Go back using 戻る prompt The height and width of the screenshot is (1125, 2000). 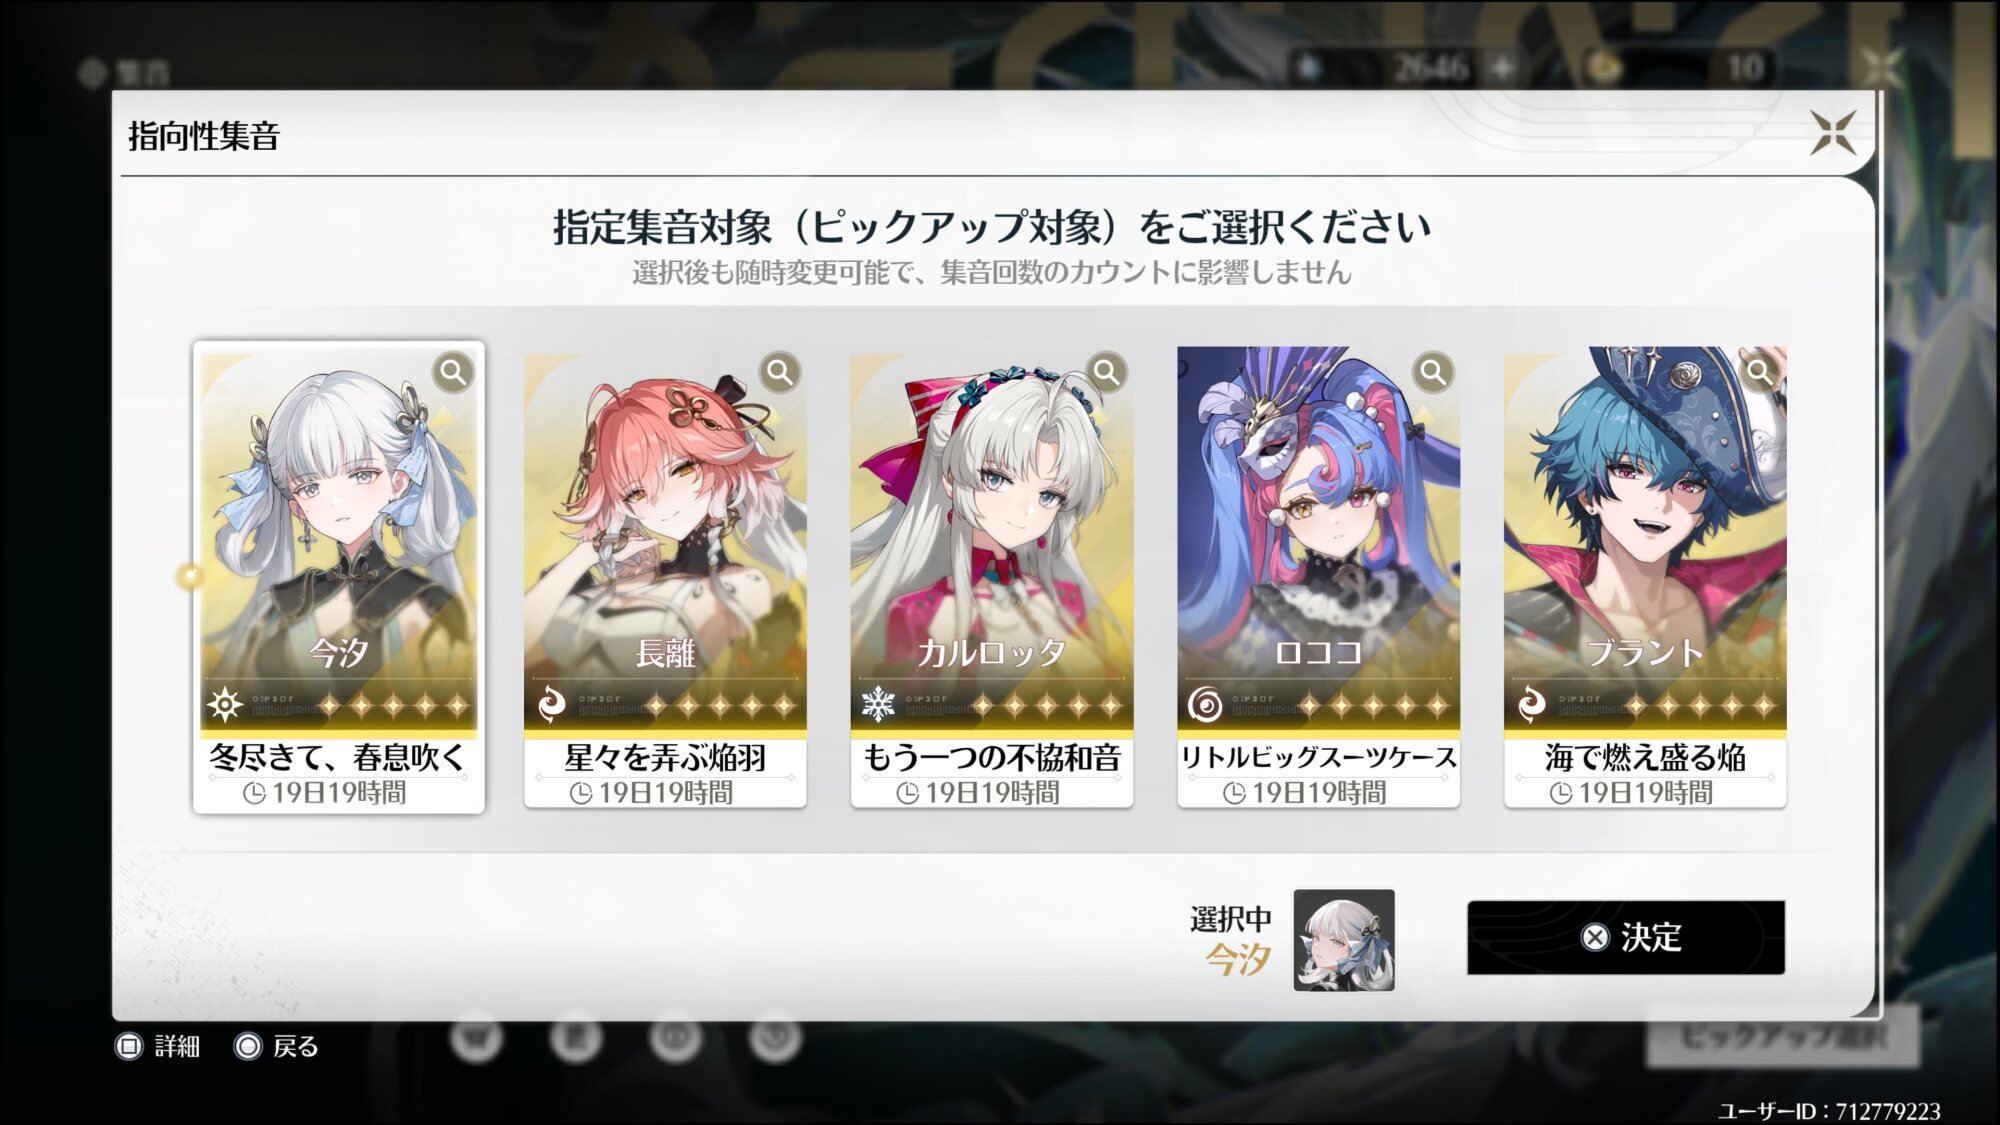pos(277,1047)
